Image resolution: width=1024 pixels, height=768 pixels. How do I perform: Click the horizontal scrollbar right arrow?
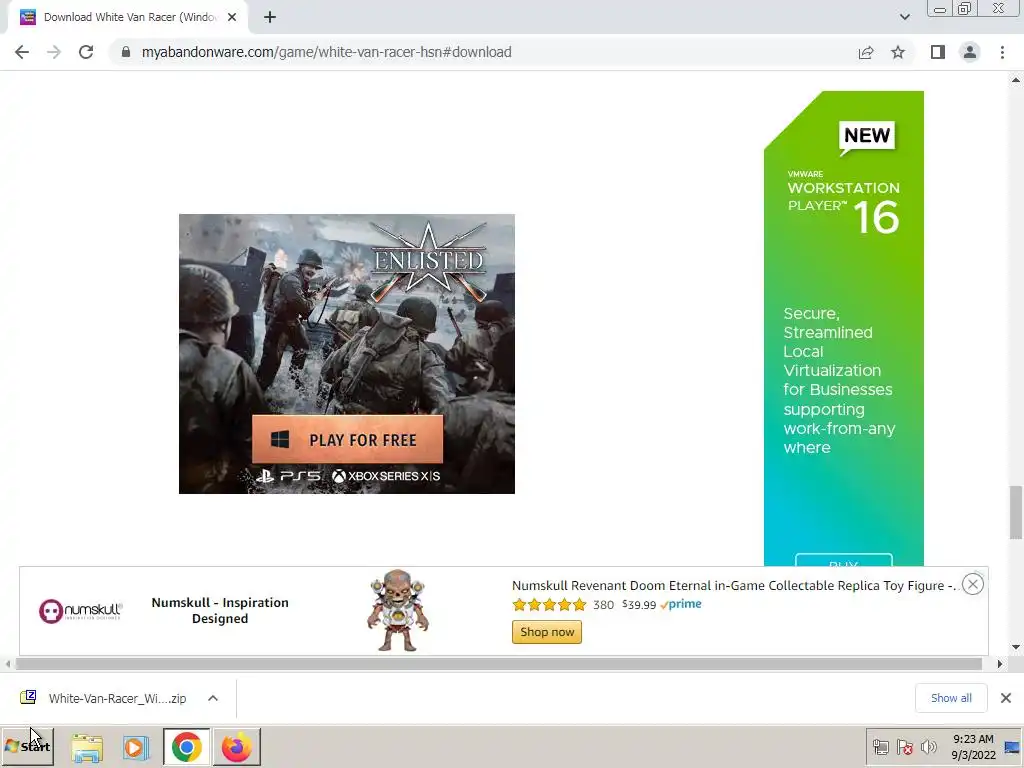(1000, 664)
